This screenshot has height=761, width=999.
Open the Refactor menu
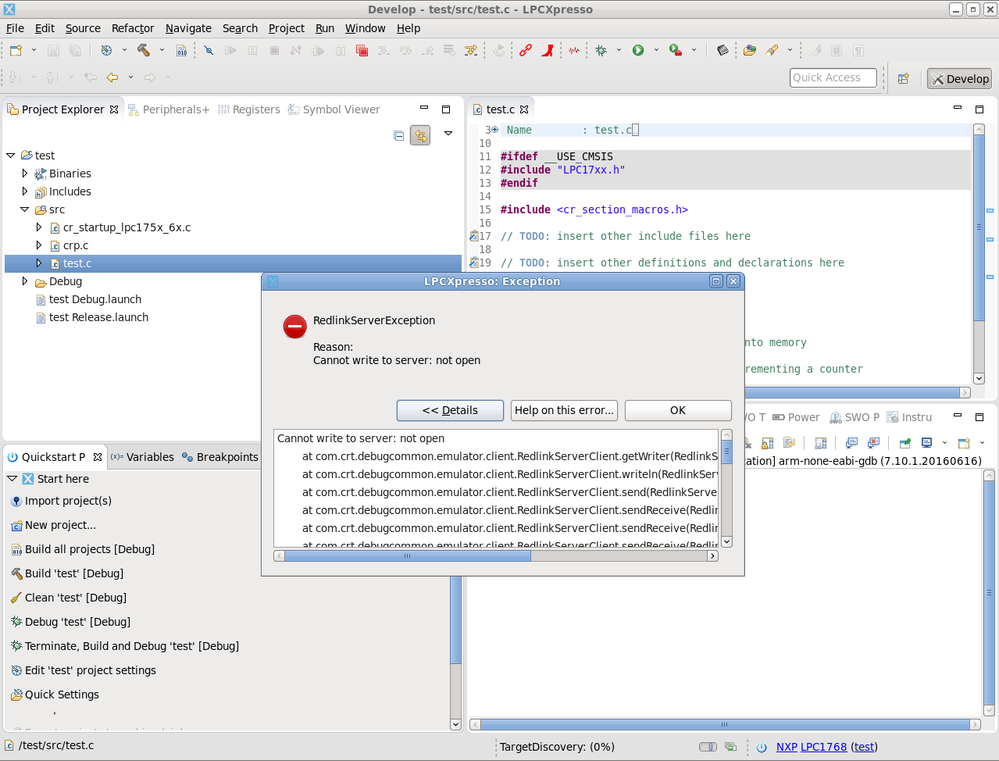point(133,28)
